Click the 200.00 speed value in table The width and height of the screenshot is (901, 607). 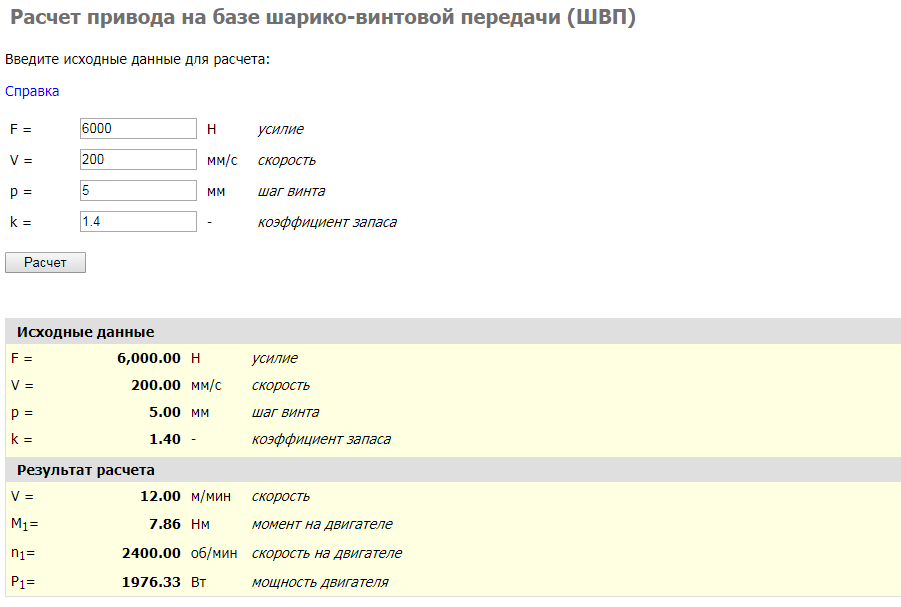point(156,385)
